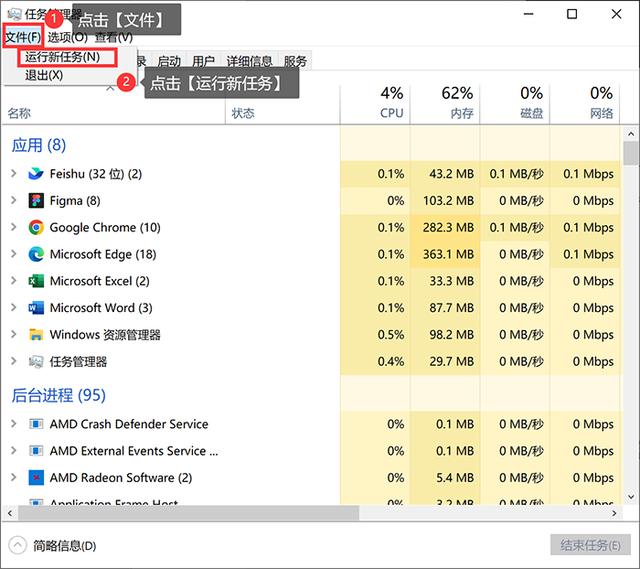Expand the AMD Crash Defender Service entry

[x=13, y=424]
